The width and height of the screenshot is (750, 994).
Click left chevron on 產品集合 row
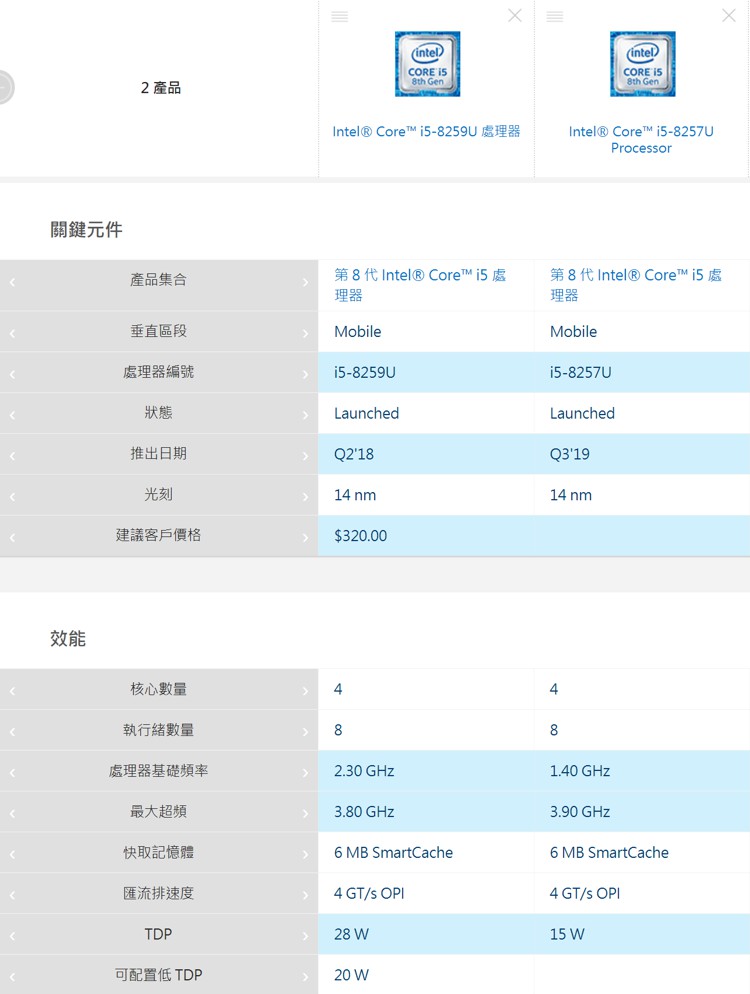tap(12, 282)
